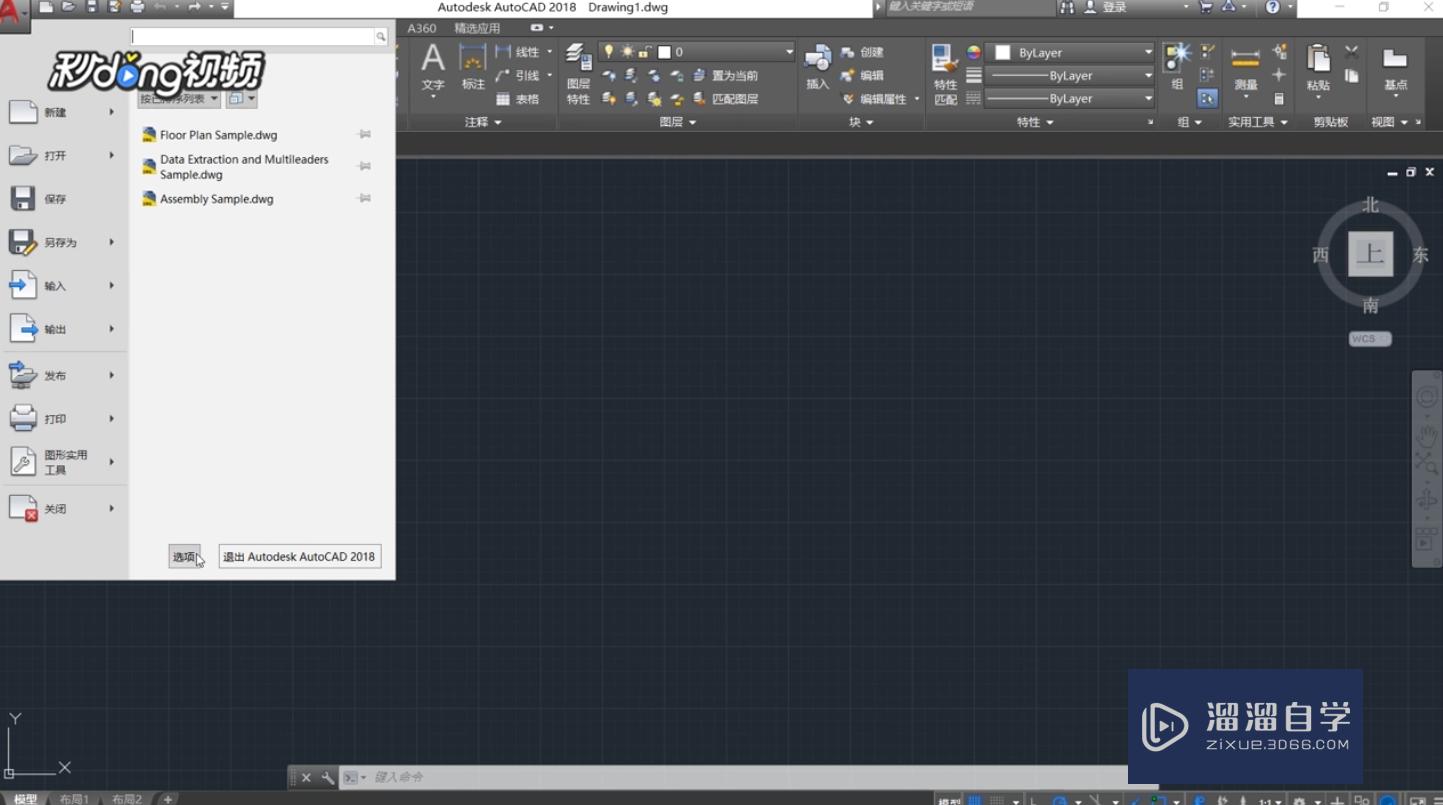Select the 引线 leader tool
This screenshot has width=1443, height=805.
518,75
